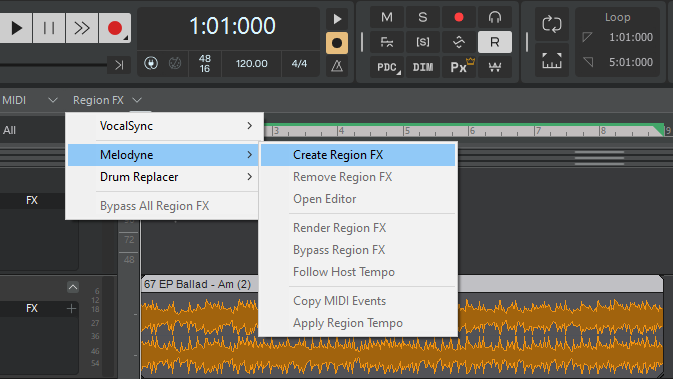This screenshot has width=673, height=379.
Task: Change the 4/4 time signature
Action: [299, 64]
